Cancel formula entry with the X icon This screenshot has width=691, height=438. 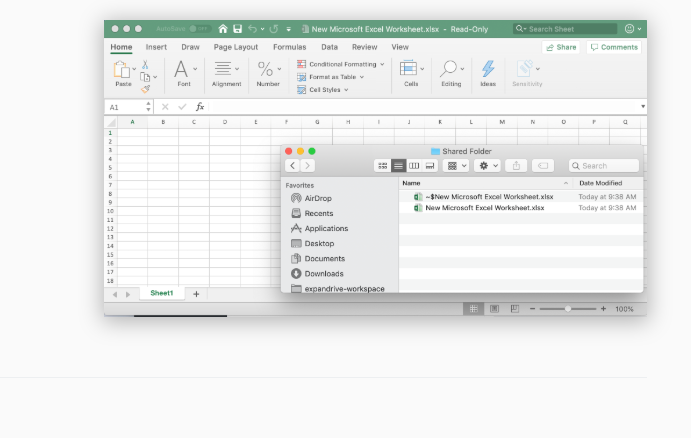[165, 107]
